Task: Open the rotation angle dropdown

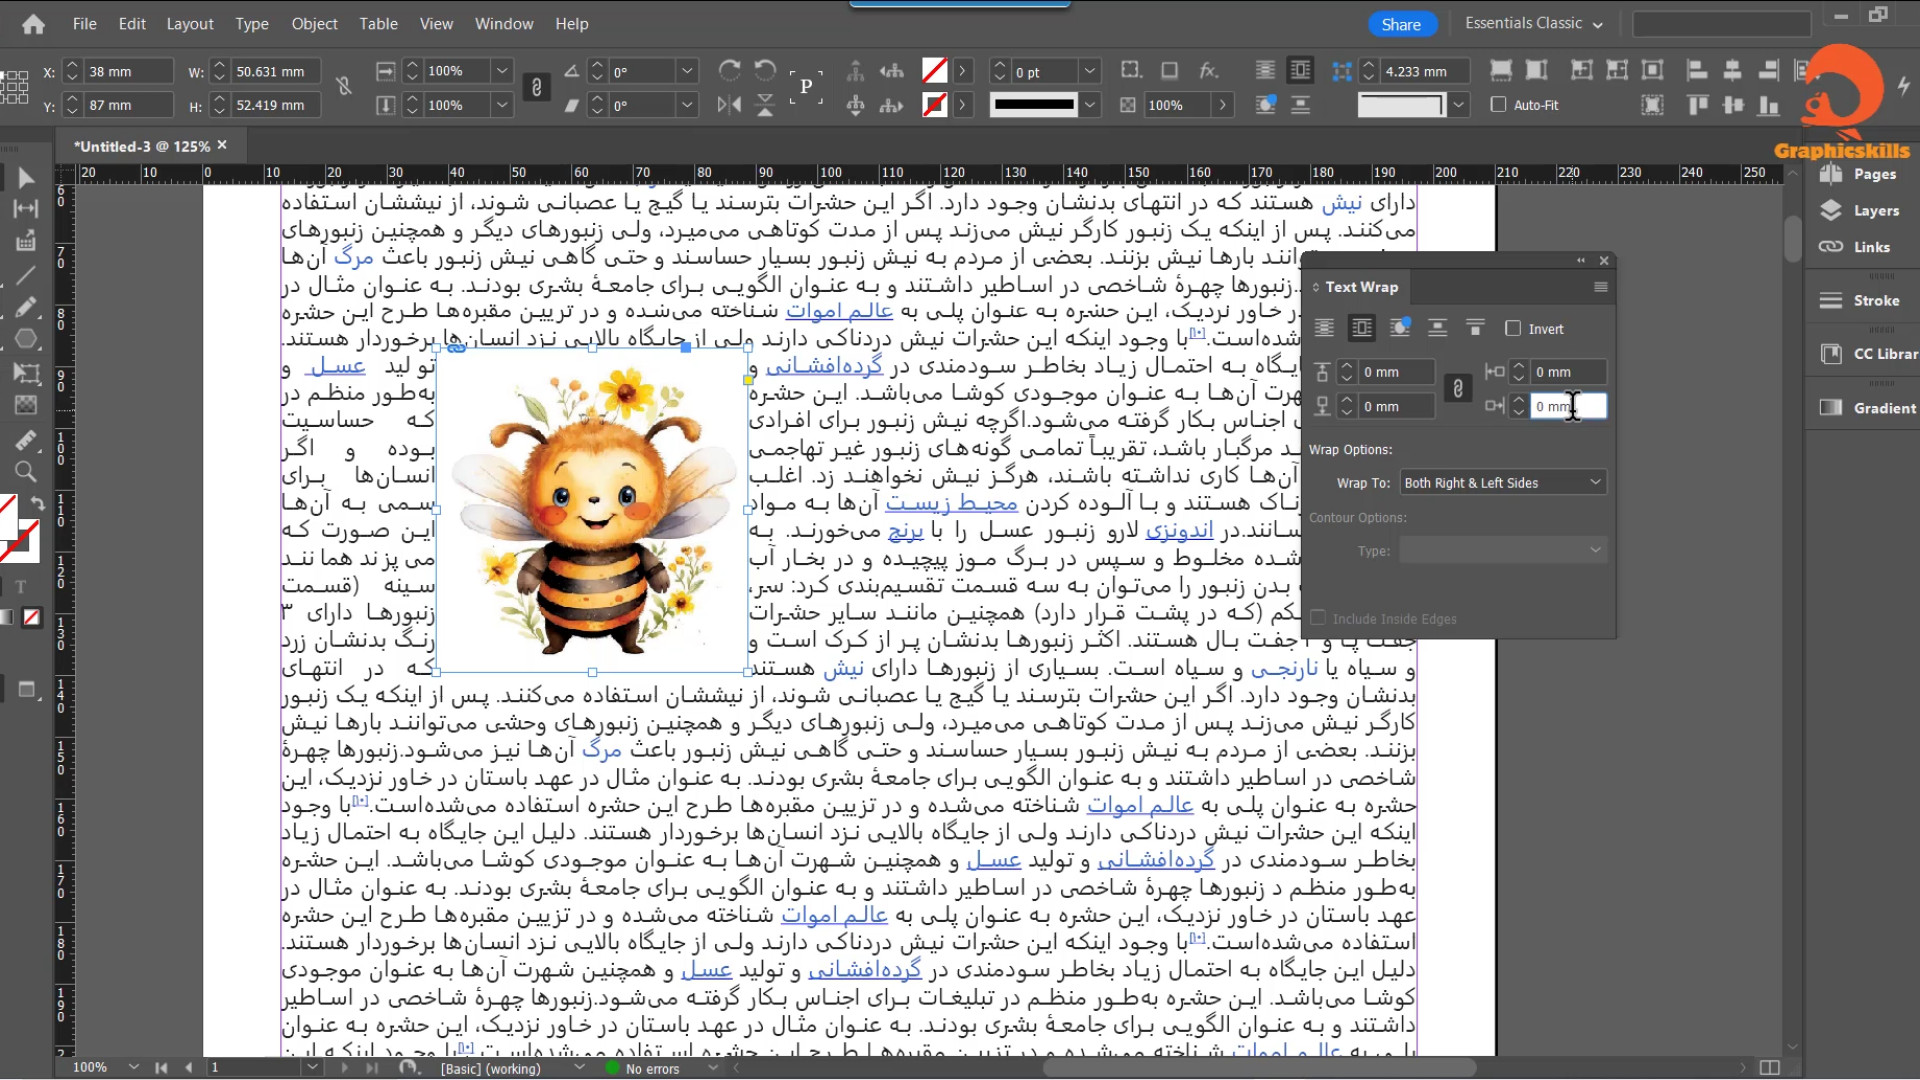Action: tap(686, 71)
